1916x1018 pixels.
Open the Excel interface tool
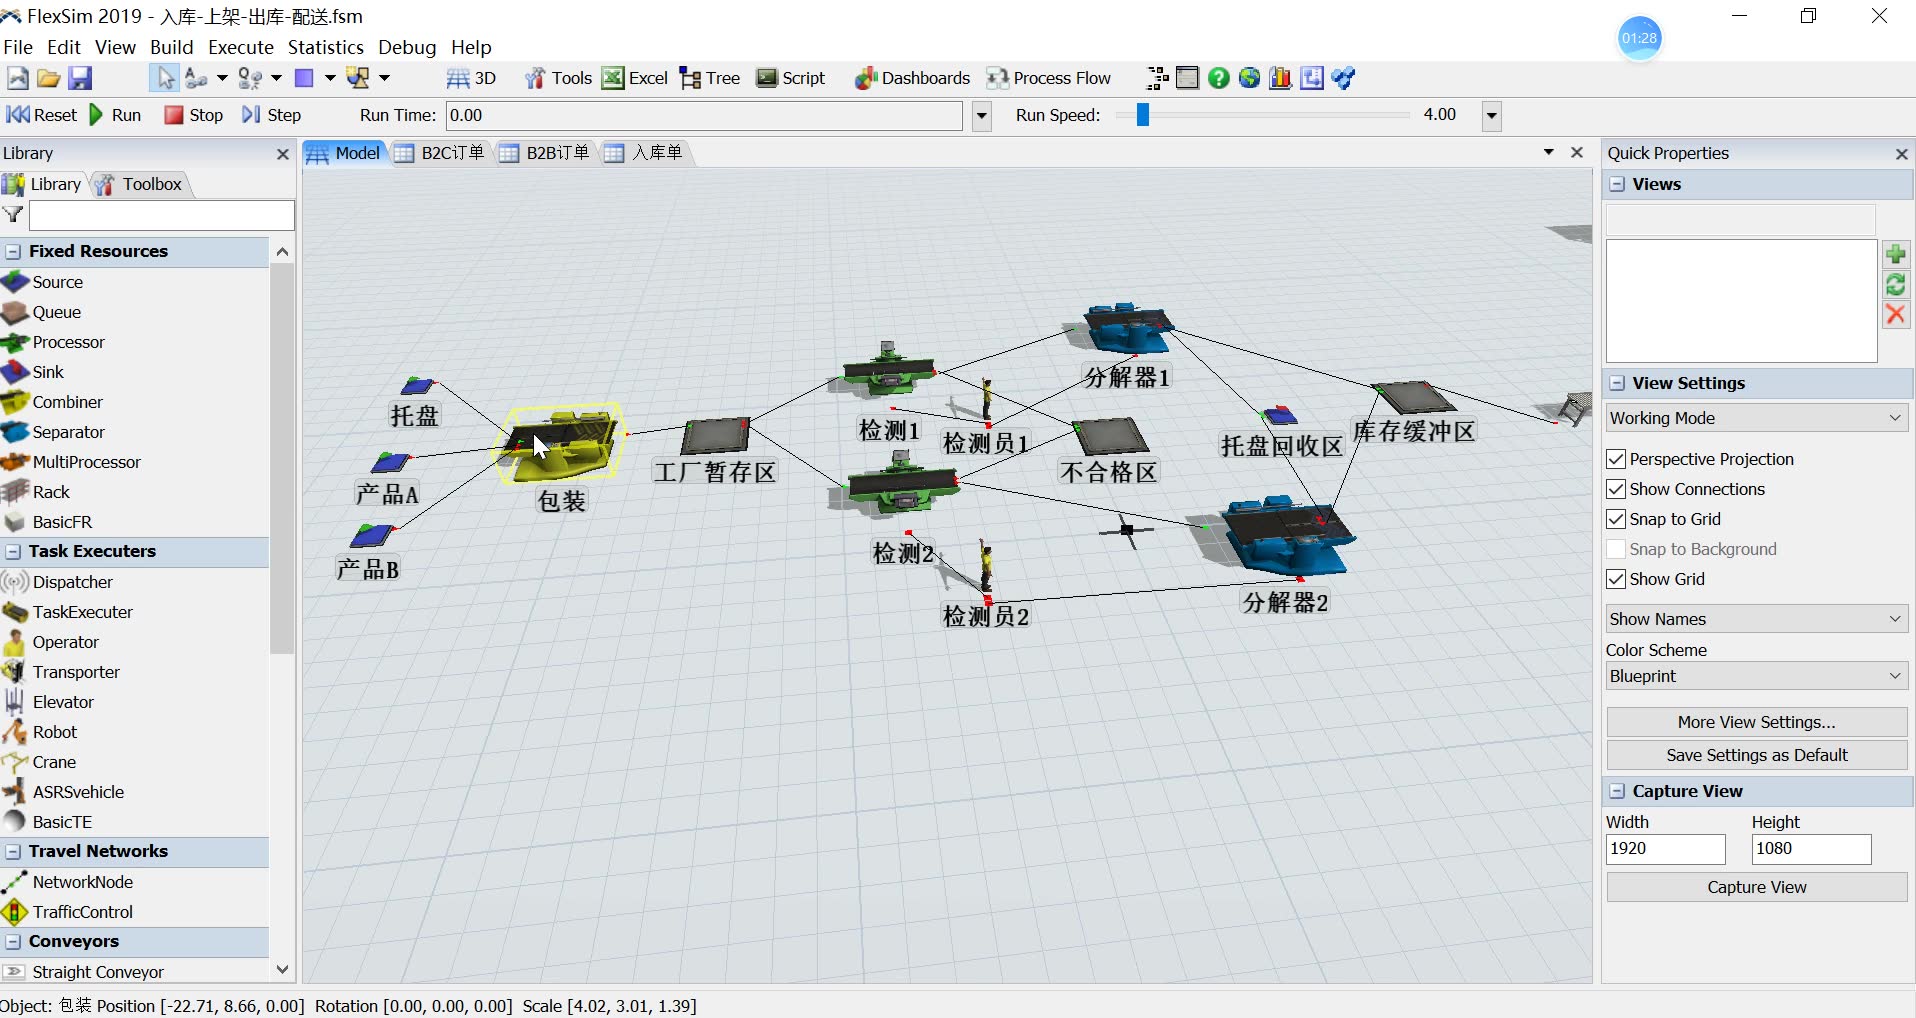(x=635, y=78)
